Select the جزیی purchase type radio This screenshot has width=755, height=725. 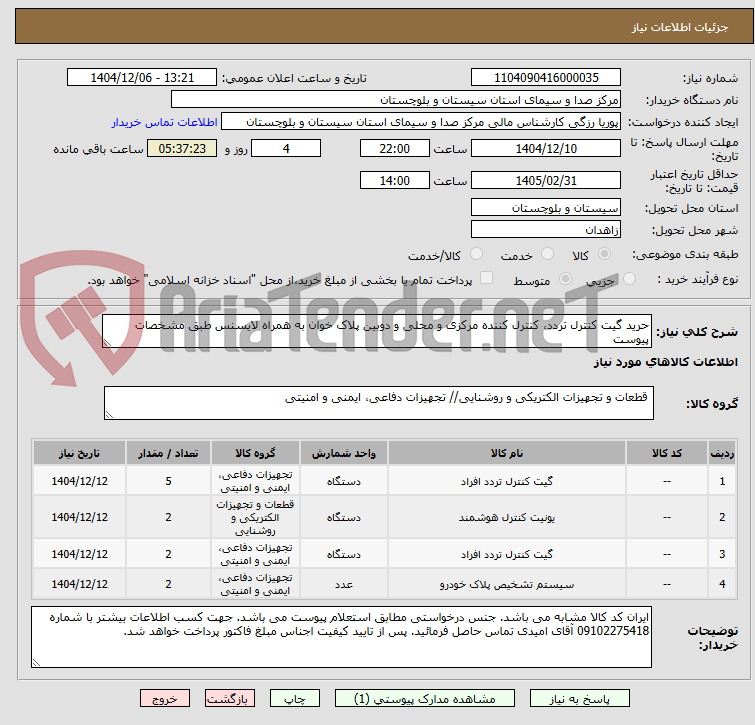coord(629,279)
